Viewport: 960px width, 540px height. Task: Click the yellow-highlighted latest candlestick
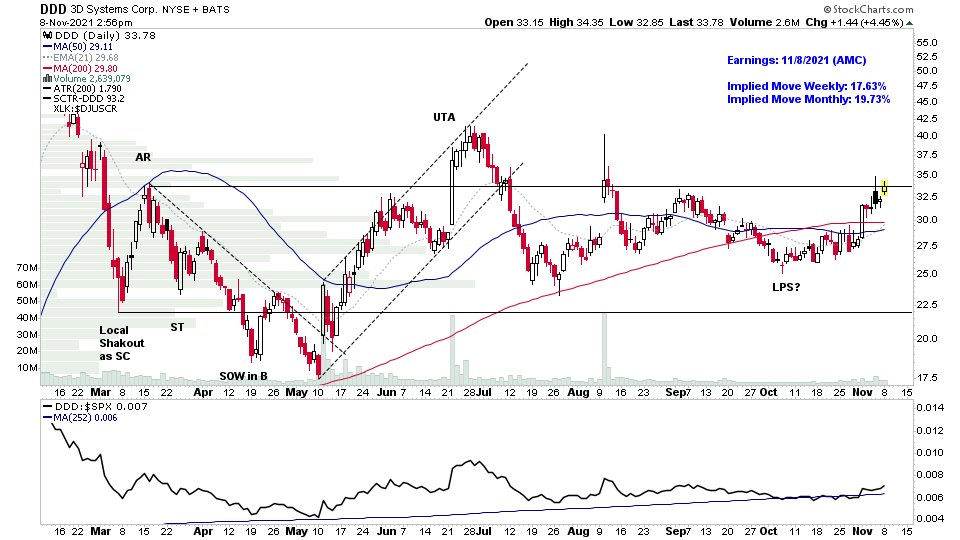(x=885, y=188)
